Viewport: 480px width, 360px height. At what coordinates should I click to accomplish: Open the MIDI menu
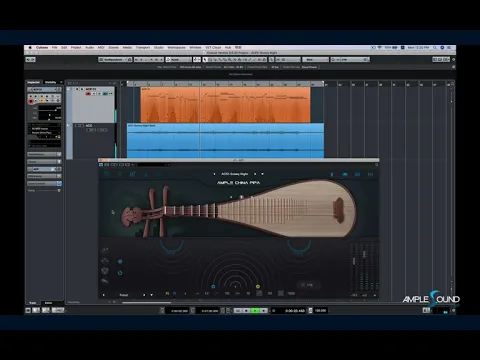coord(101,48)
